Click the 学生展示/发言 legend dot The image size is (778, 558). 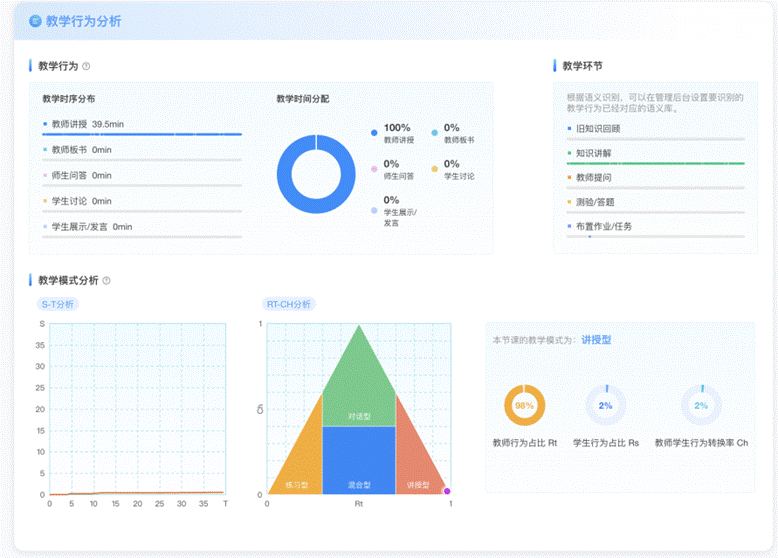374,210
